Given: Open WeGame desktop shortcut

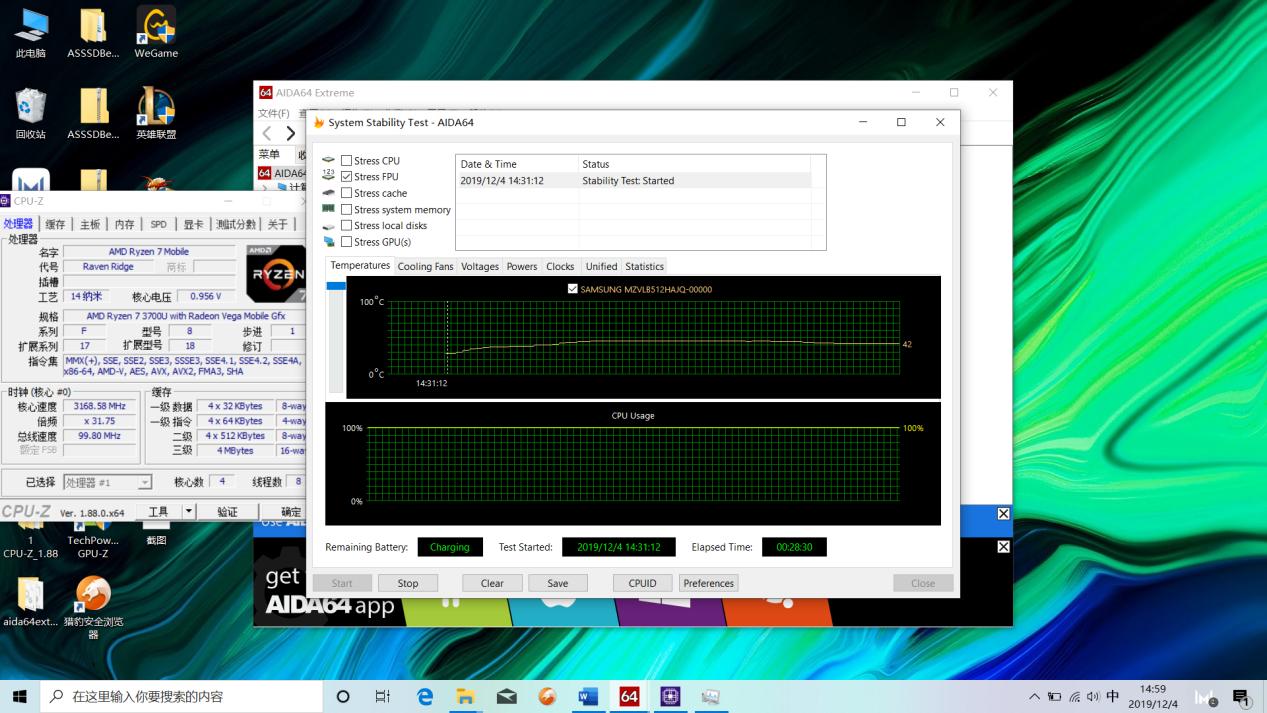Looking at the screenshot, I should tap(155, 31).
